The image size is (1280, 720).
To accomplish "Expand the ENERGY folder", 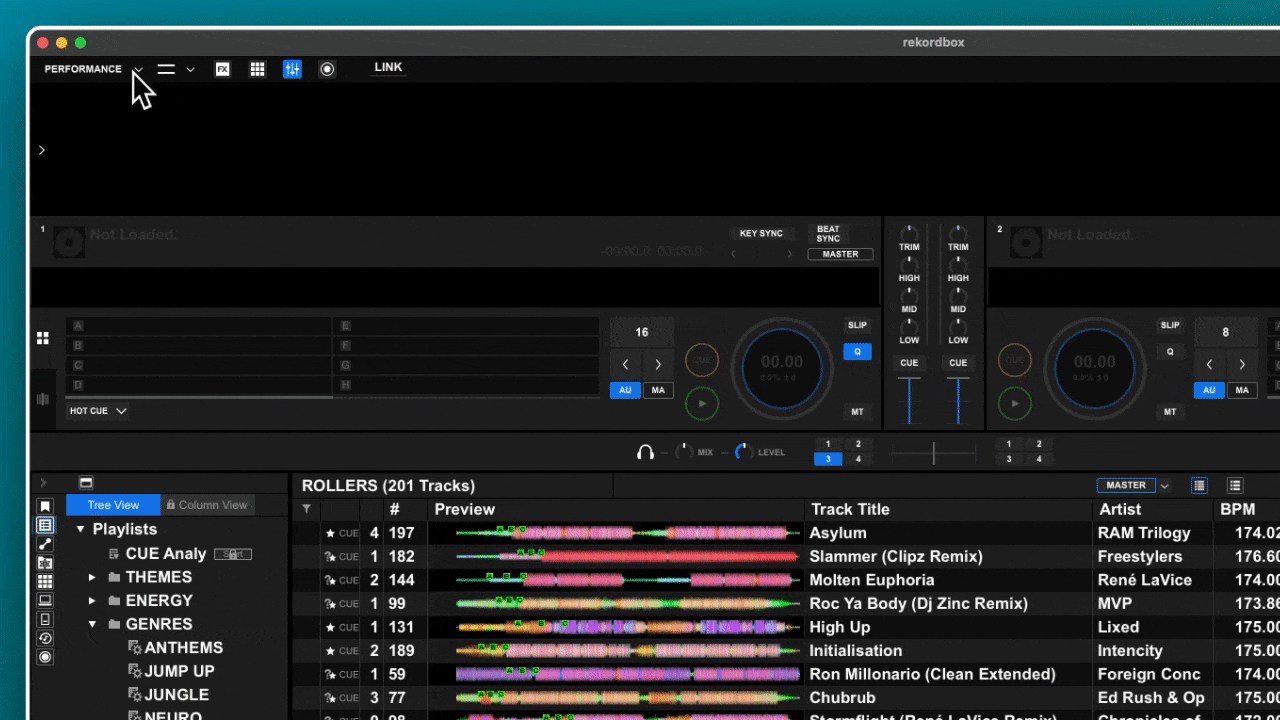I will [92, 601].
